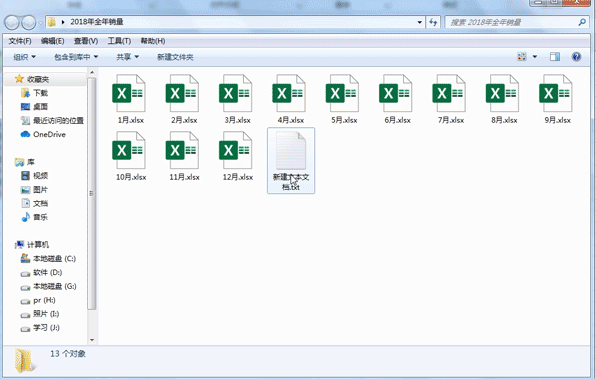The height and width of the screenshot is (379, 596).
Task: Click the navigation pane scrollbar down arrow
Action: click(x=92, y=340)
